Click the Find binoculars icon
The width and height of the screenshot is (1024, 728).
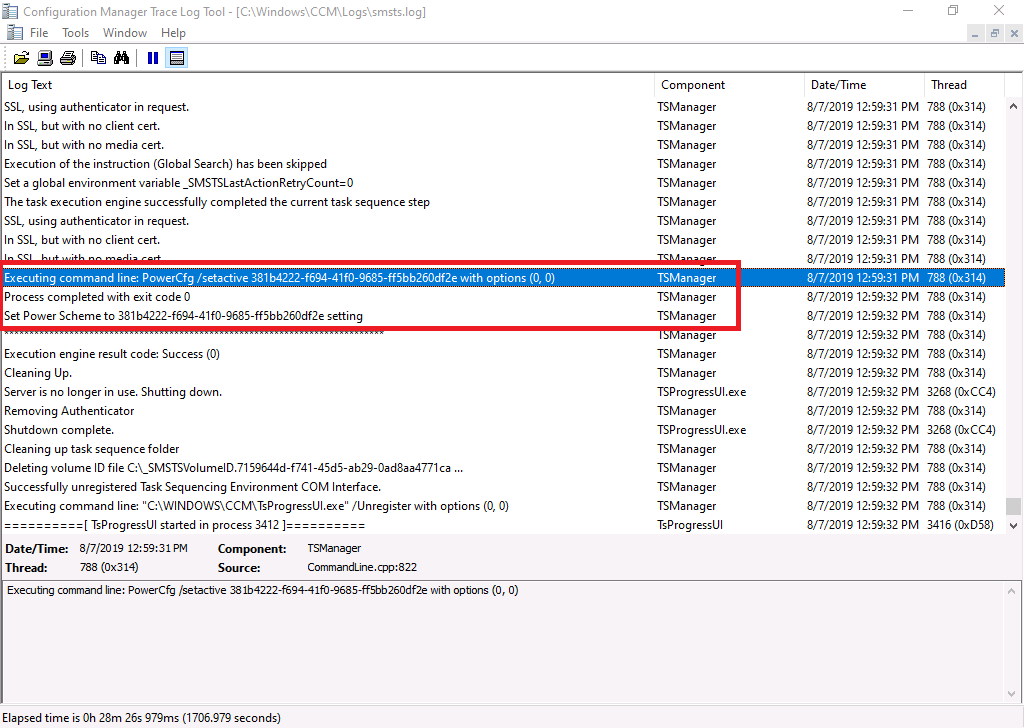point(121,58)
